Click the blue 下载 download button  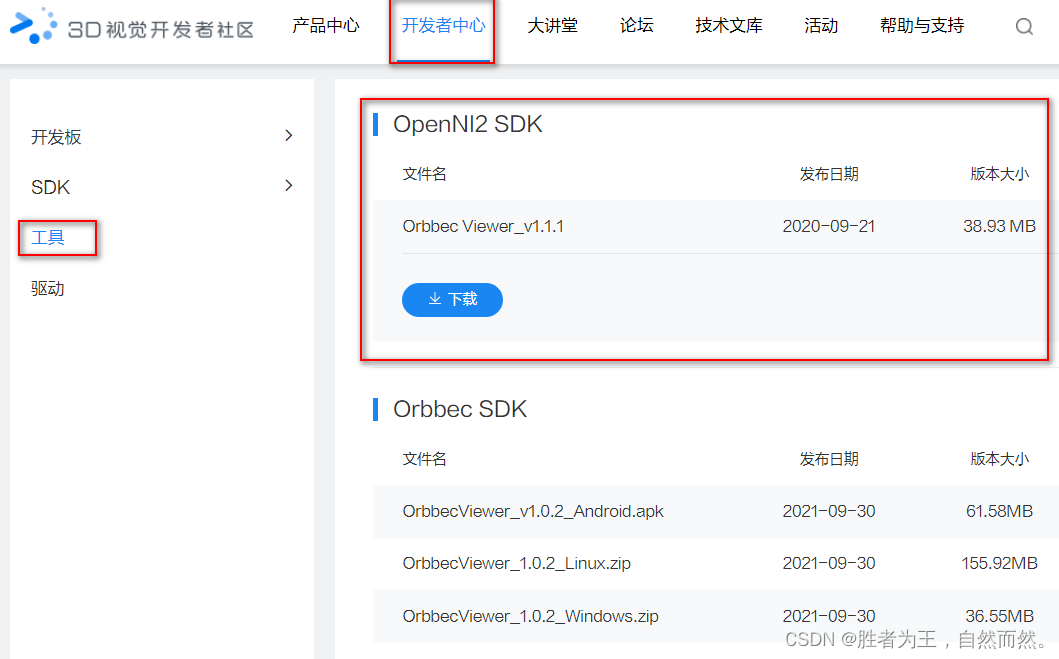pos(452,299)
